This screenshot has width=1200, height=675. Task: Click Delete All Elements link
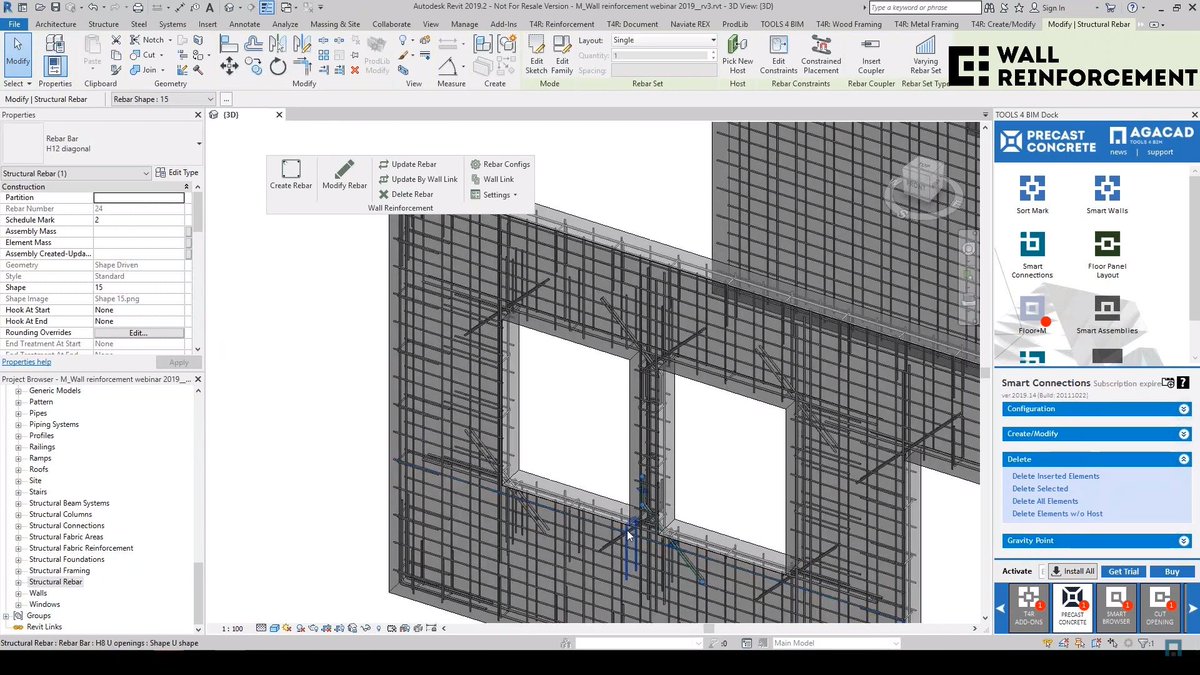[x=1045, y=501]
